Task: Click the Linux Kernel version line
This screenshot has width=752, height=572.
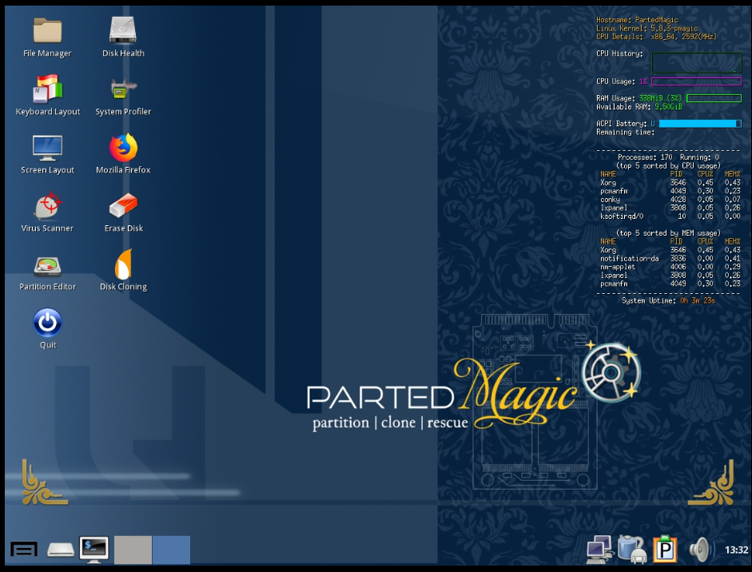Action: 647,28
